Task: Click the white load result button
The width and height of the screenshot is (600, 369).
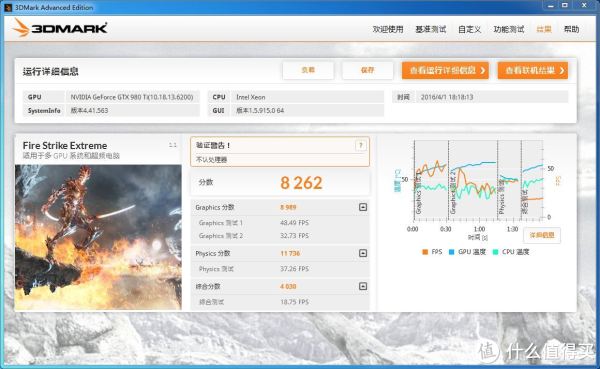Action: pos(308,70)
